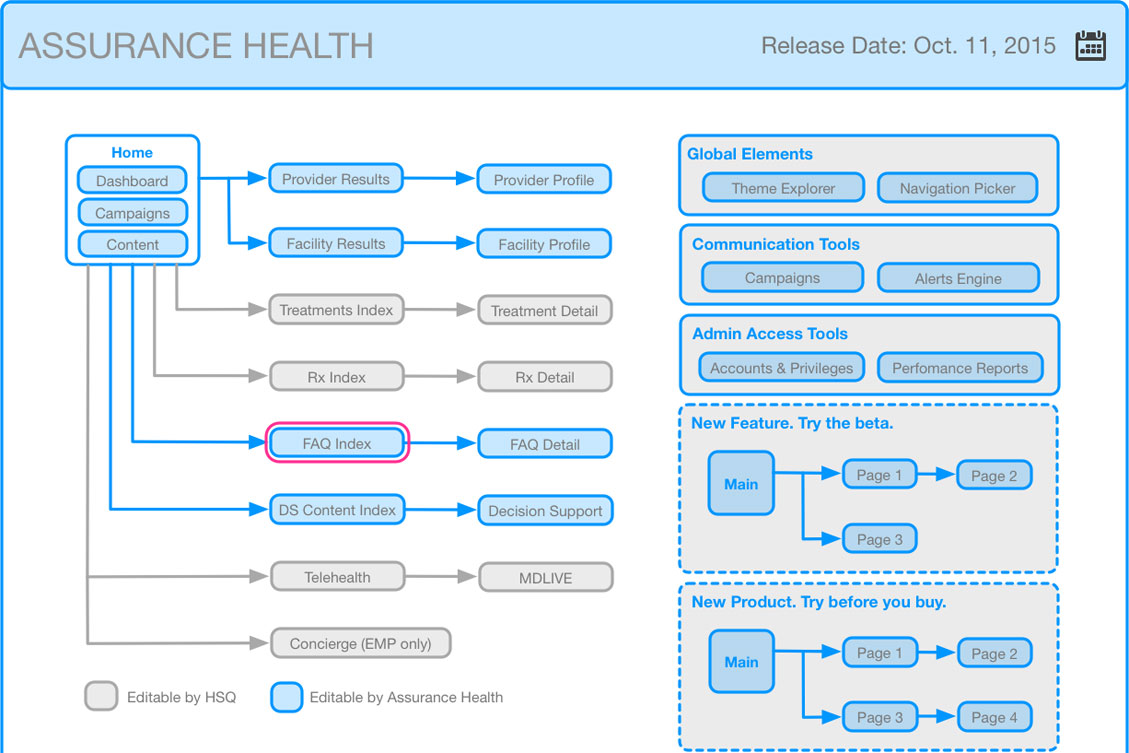Select the Dashboard node under Home
Screen dimensions: 1129x753
click(132, 181)
